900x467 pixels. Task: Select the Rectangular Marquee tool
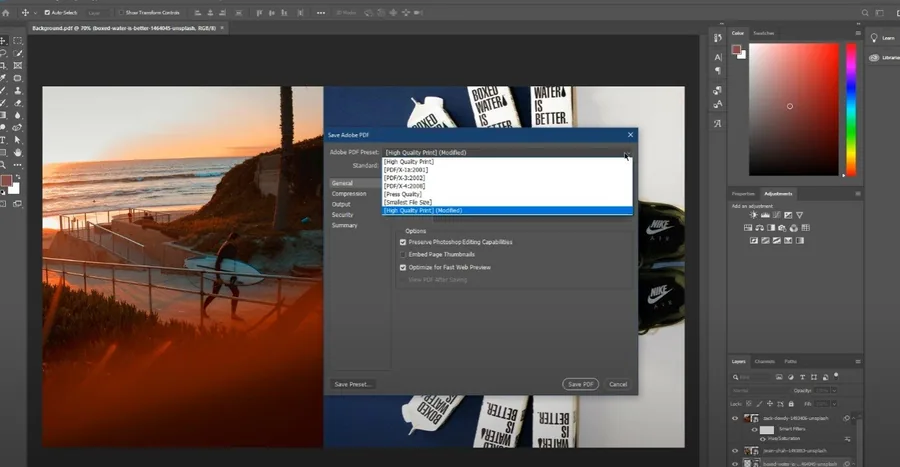18,41
